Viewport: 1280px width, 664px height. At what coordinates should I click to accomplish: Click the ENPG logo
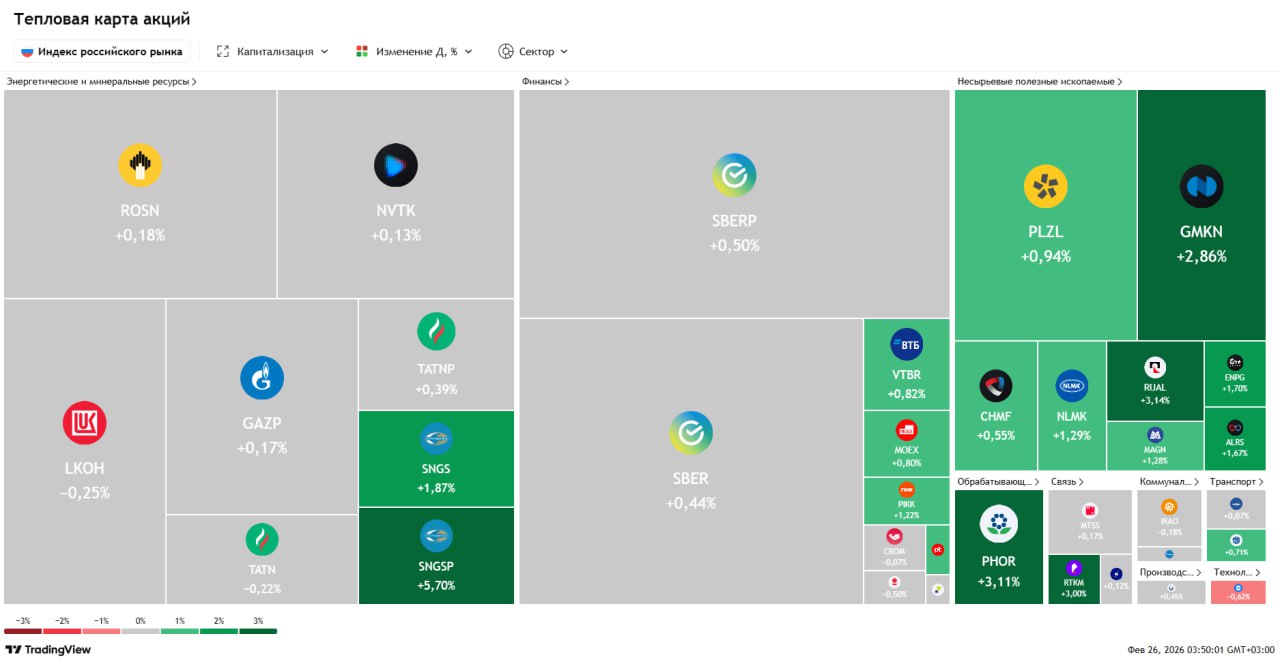(1235, 361)
